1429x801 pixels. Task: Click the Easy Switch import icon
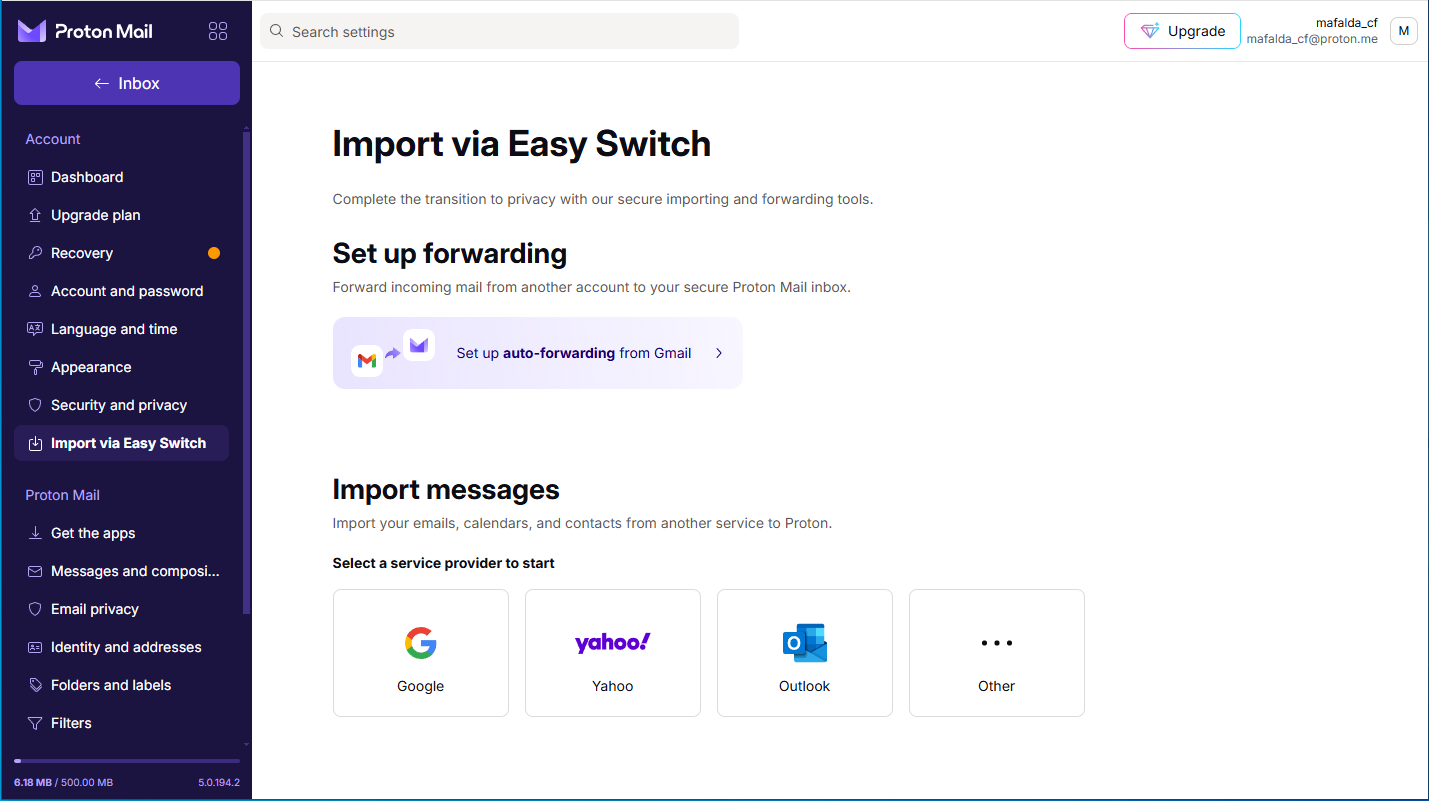coord(34,443)
